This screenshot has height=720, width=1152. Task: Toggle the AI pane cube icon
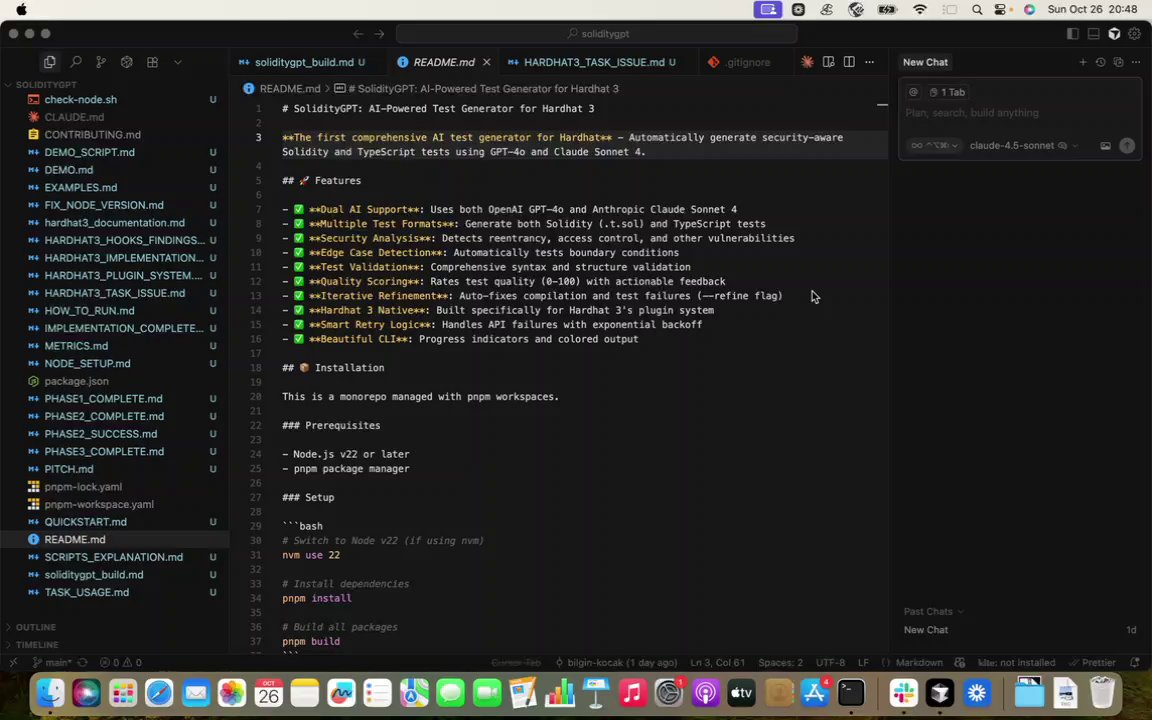point(1114,34)
